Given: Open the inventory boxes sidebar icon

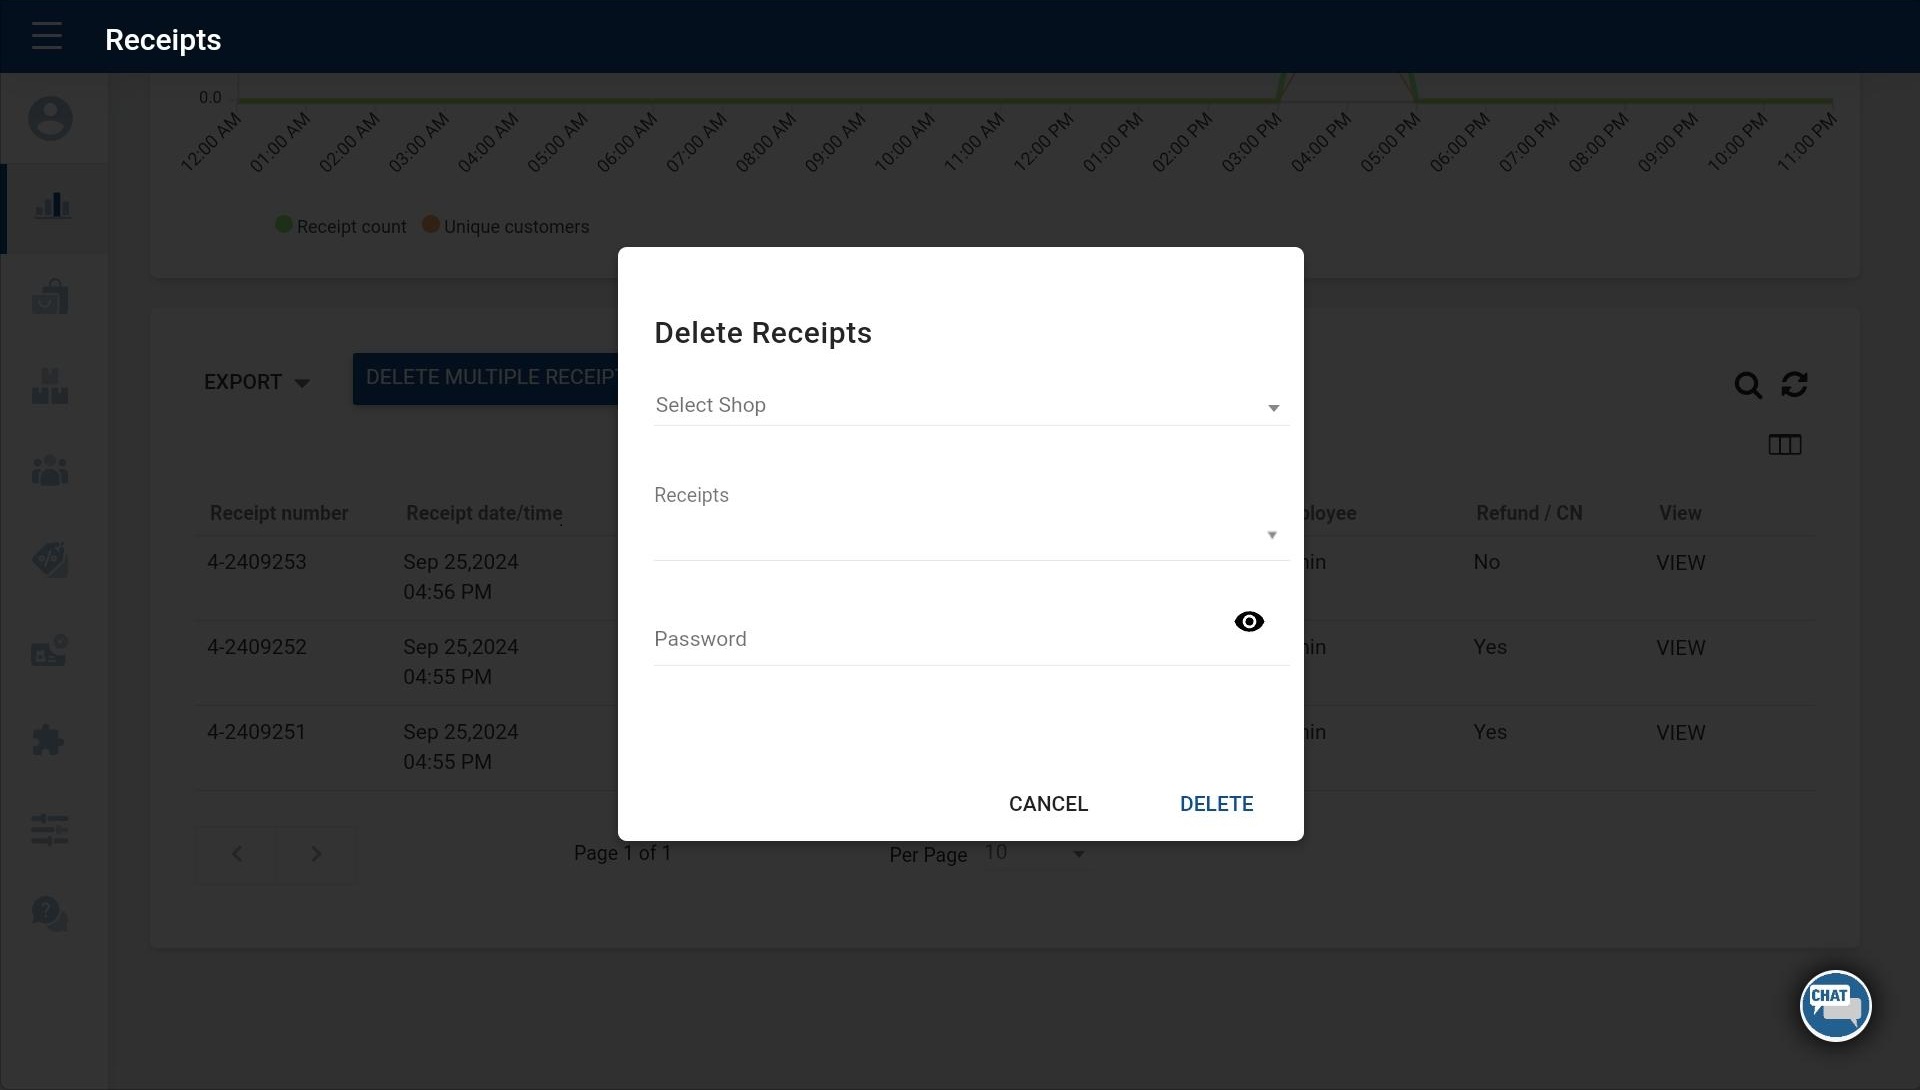Looking at the screenshot, I should tap(50, 386).
